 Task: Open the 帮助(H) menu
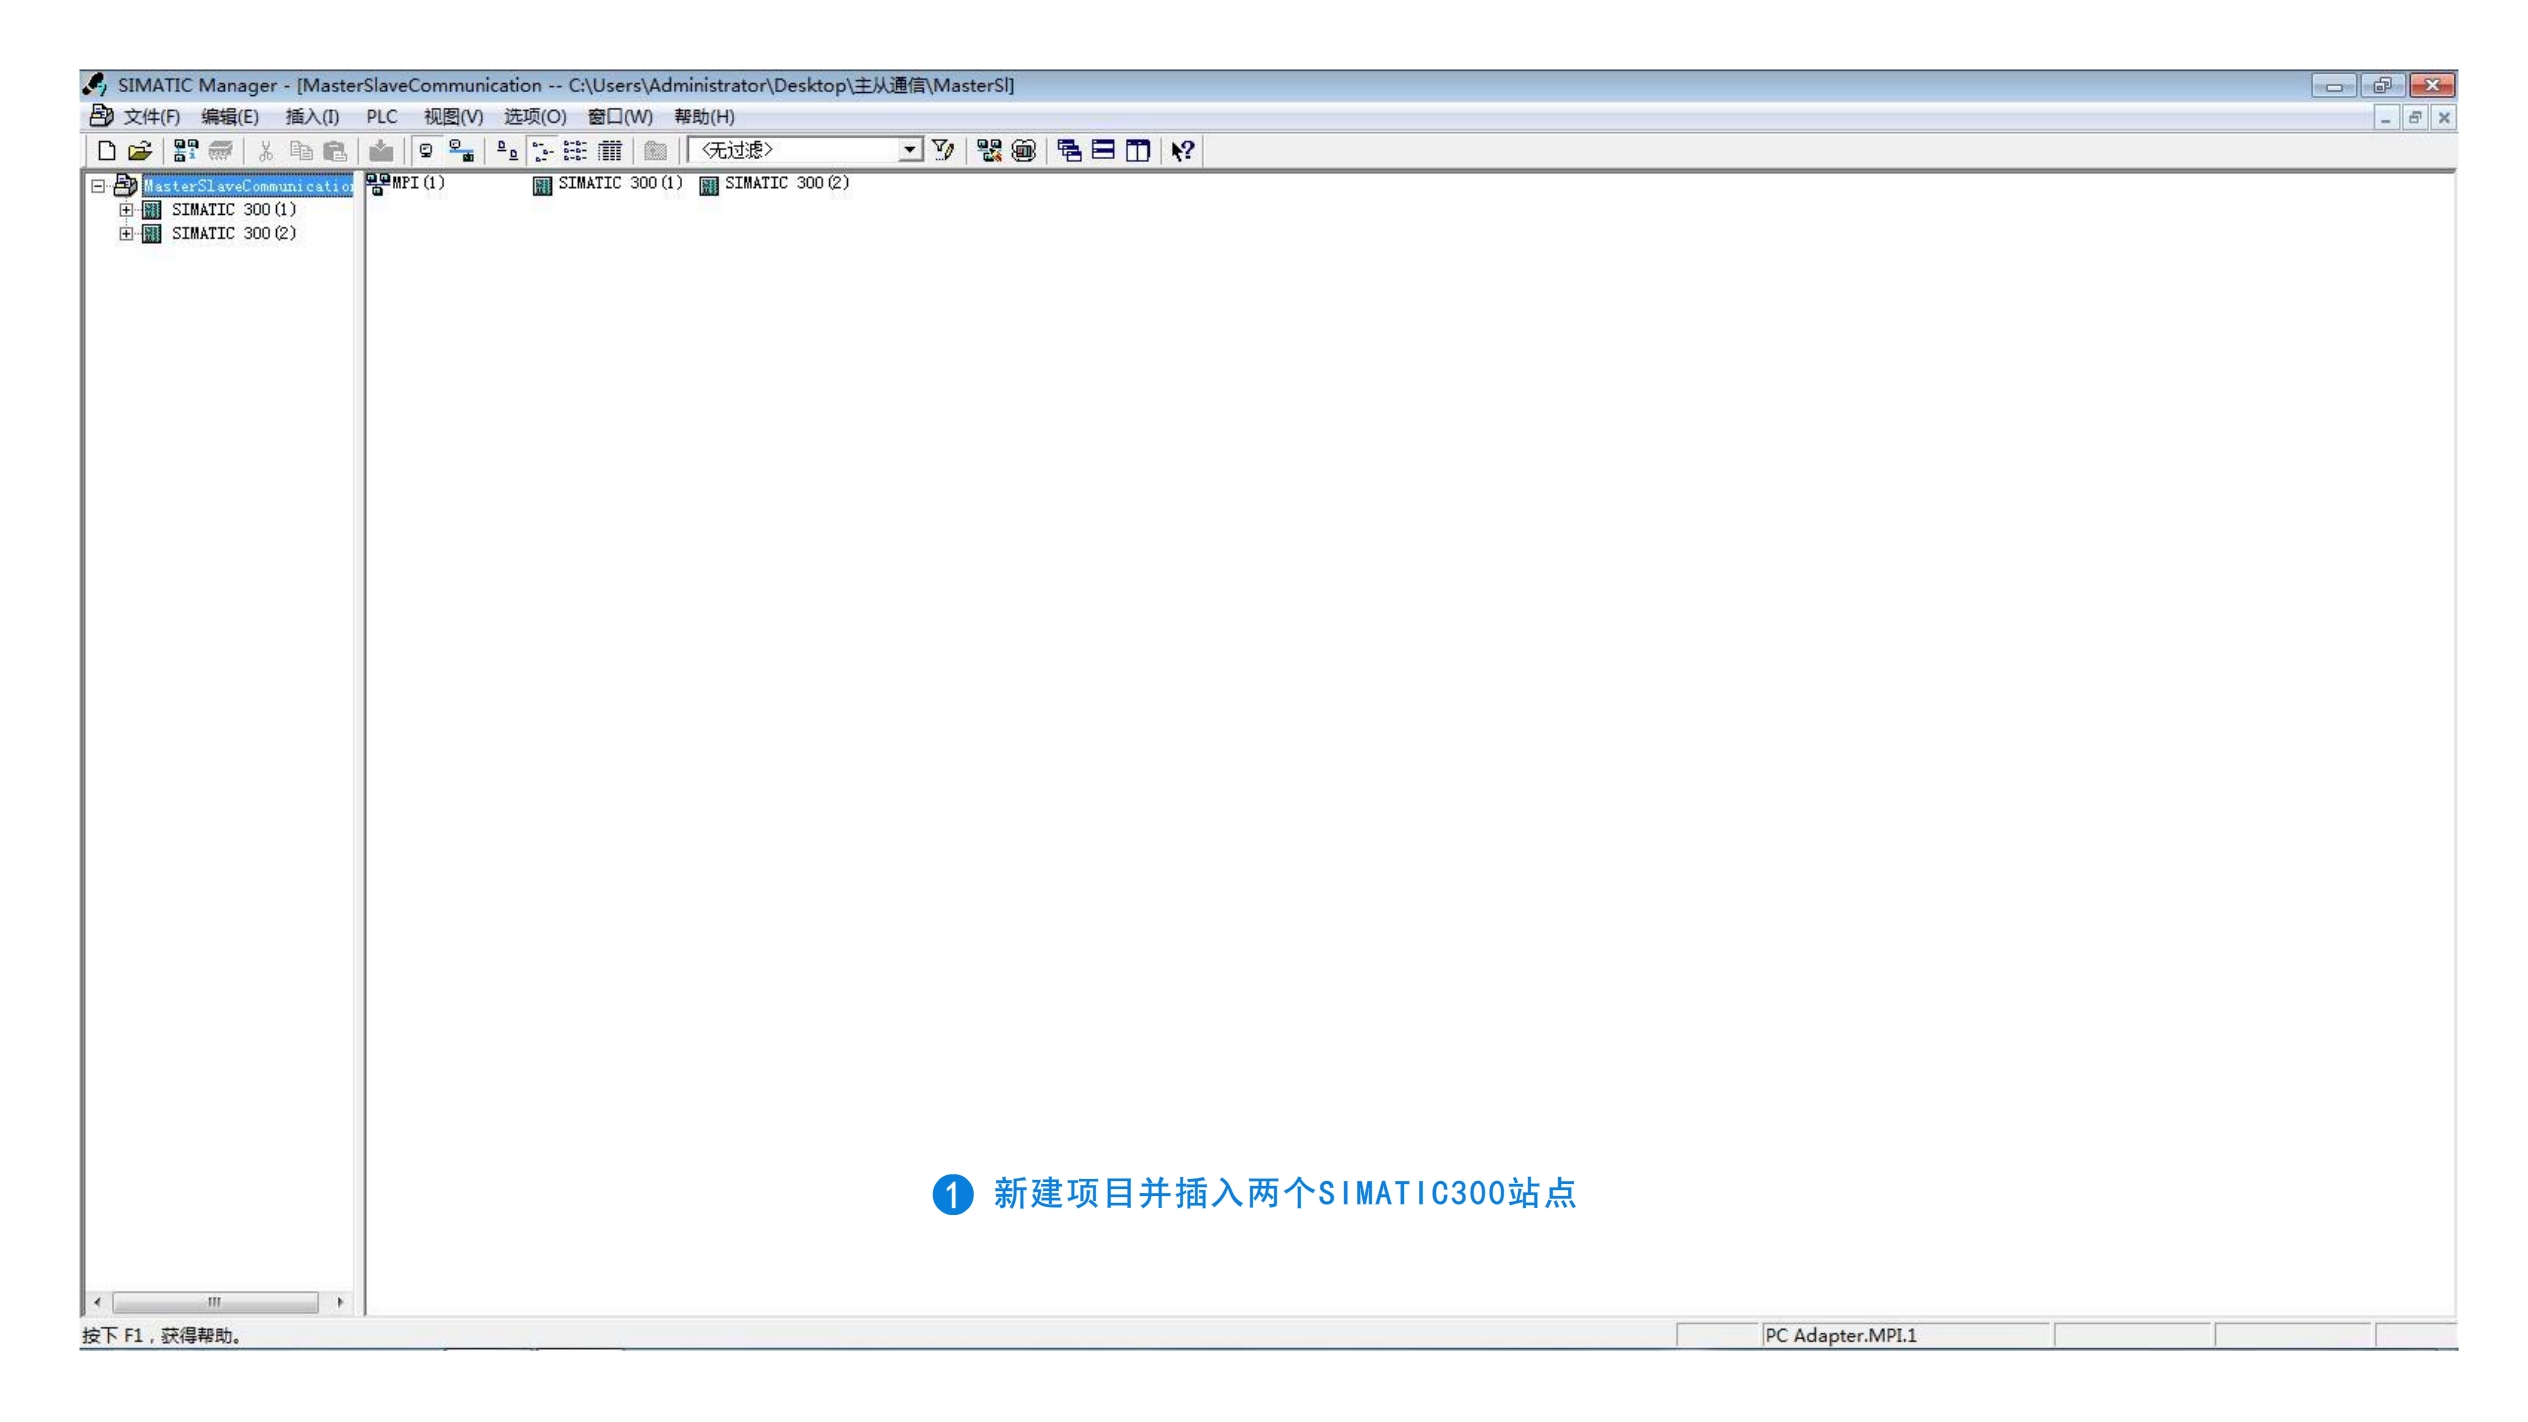point(704,117)
